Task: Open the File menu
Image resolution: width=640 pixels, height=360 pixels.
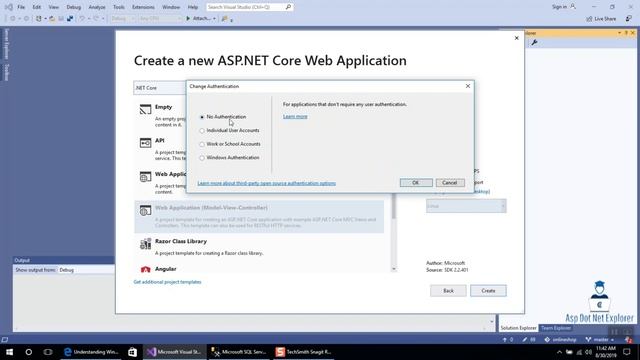Action: tap(21, 7)
